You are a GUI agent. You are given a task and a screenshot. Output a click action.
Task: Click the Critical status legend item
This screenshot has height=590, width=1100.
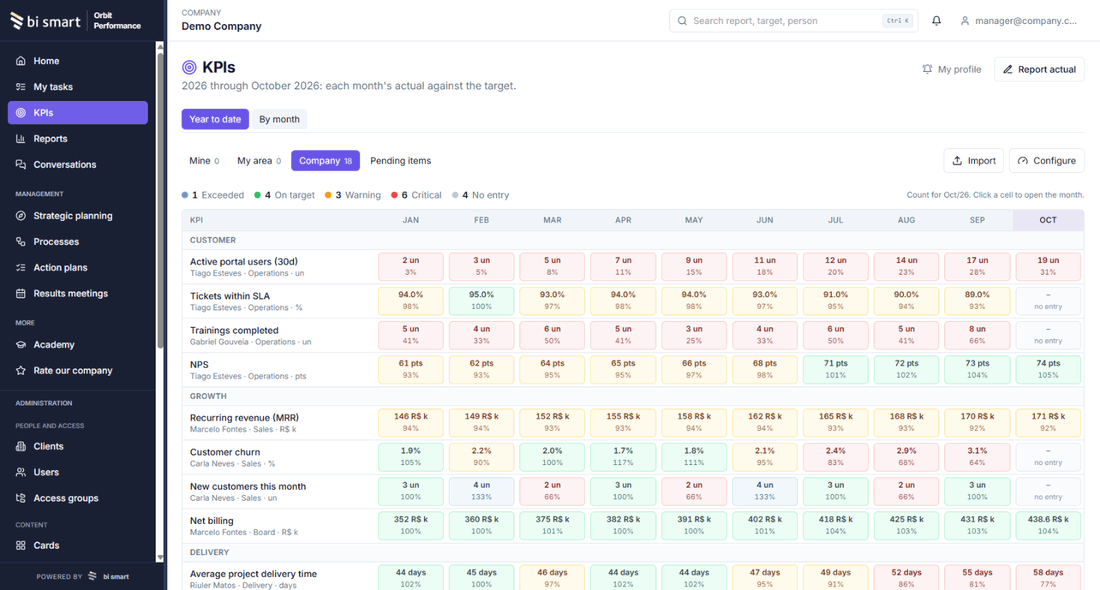pos(416,195)
